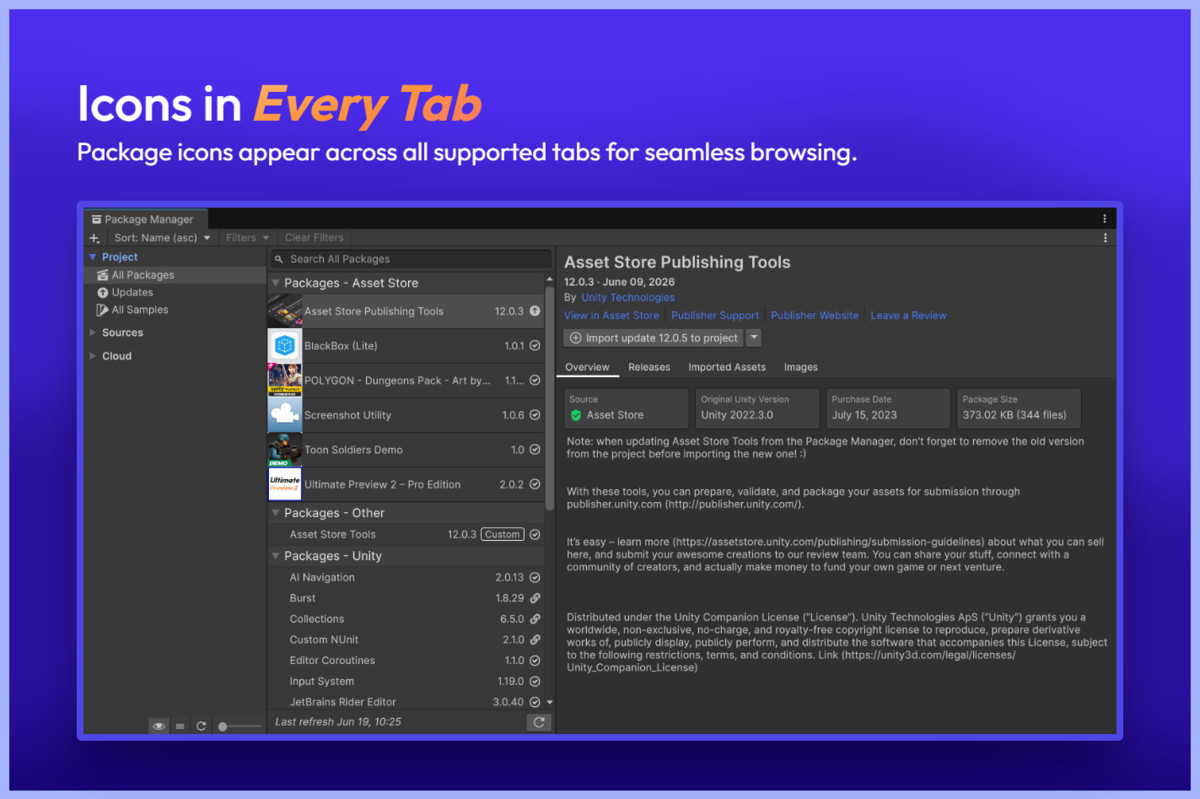Click the Search All Packages field
Viewport: 1200px width, 799px height.
click(x=410, y=259)
